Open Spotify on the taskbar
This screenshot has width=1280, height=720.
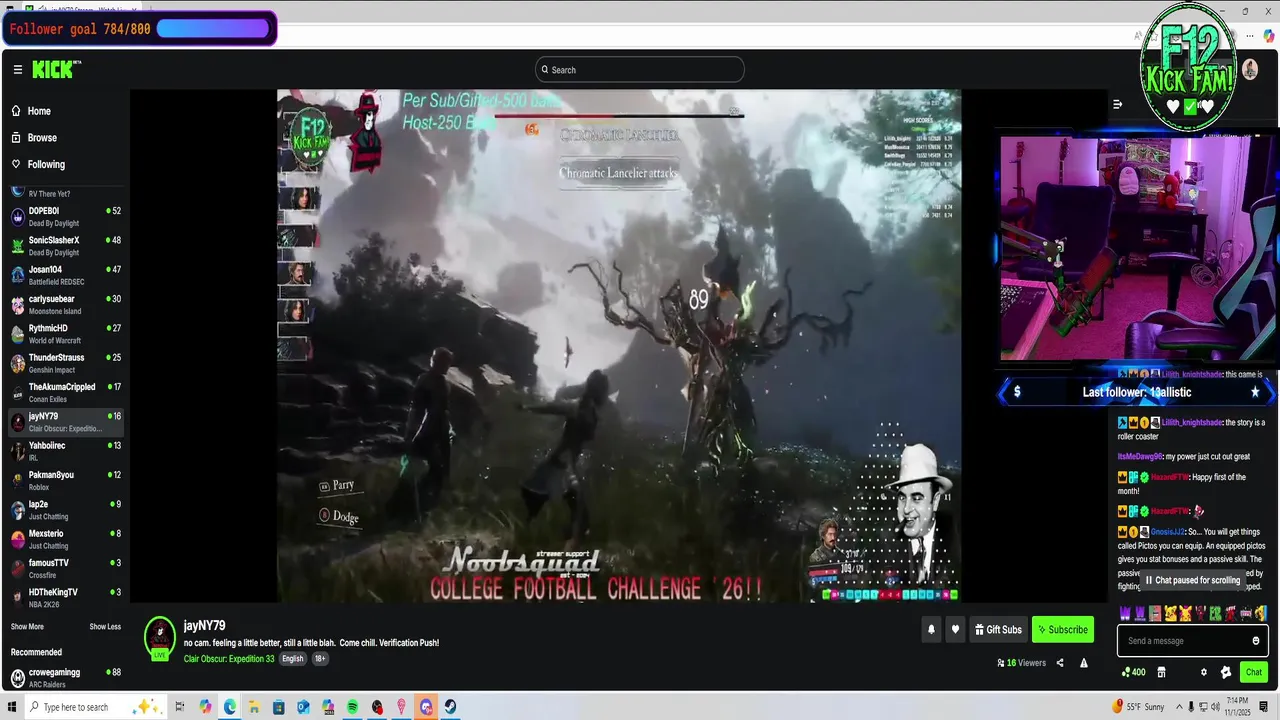click(x=353, y=707)
